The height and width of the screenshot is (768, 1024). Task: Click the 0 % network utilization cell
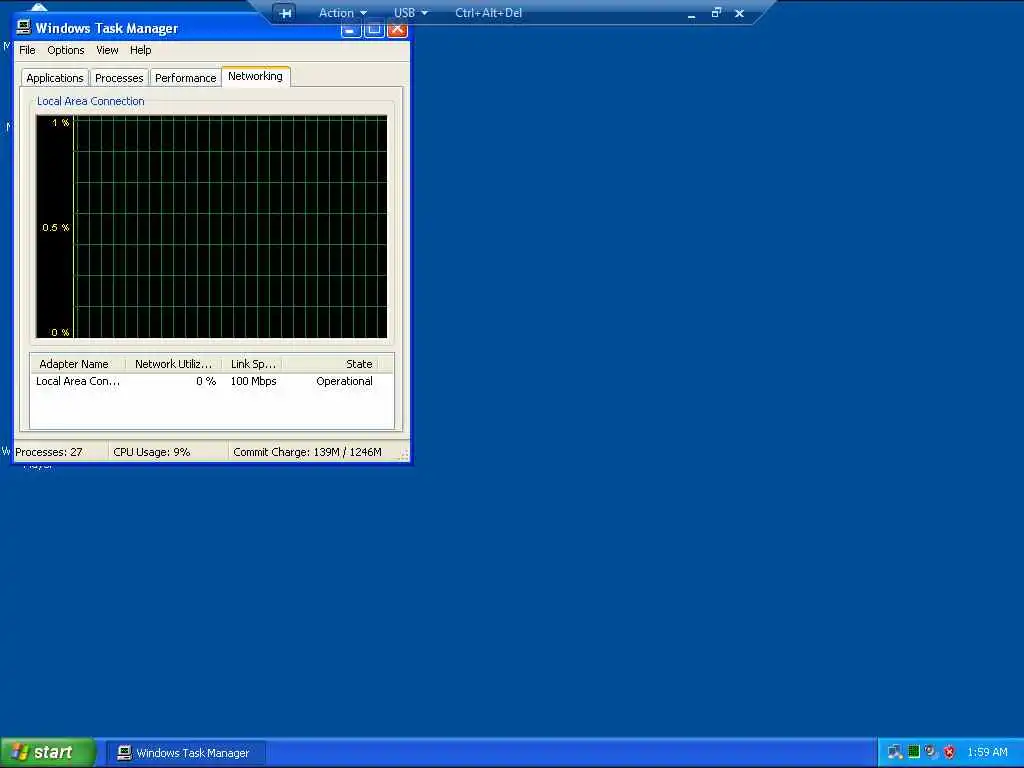[206, 381]
